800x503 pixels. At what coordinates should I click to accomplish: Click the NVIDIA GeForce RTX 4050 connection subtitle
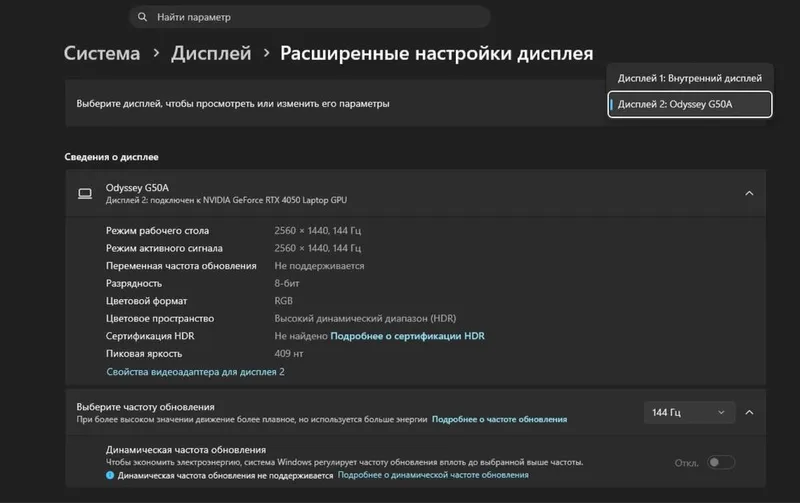(226, 200)
